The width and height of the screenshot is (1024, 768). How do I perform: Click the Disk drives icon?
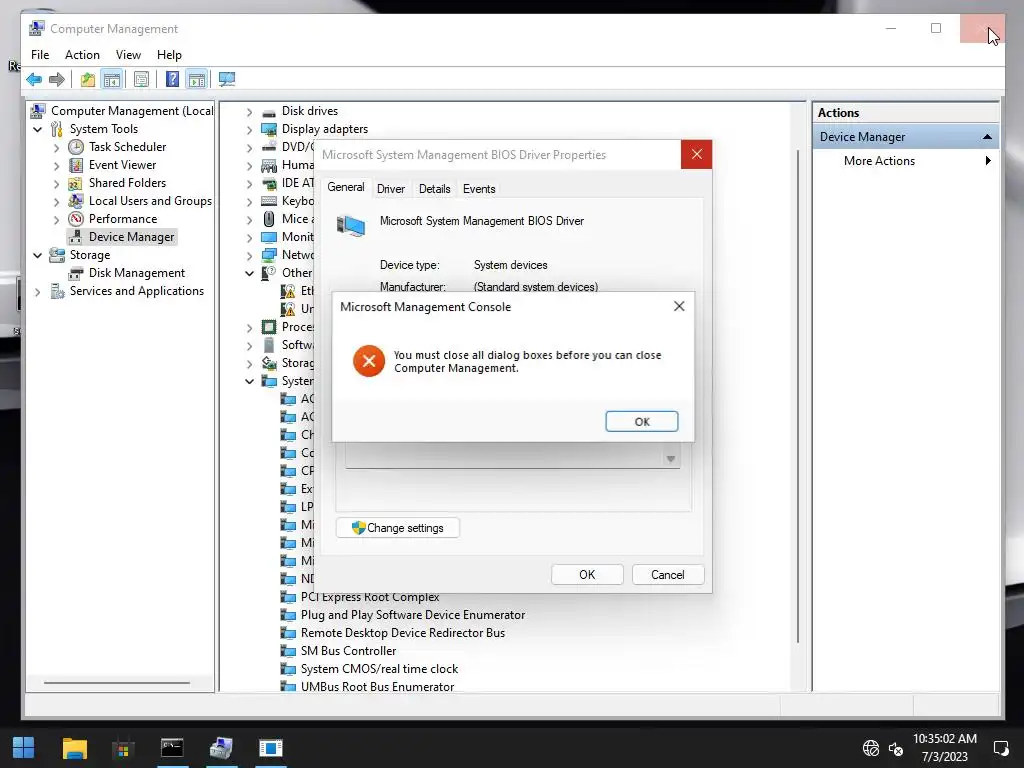[x=268, y=112]
